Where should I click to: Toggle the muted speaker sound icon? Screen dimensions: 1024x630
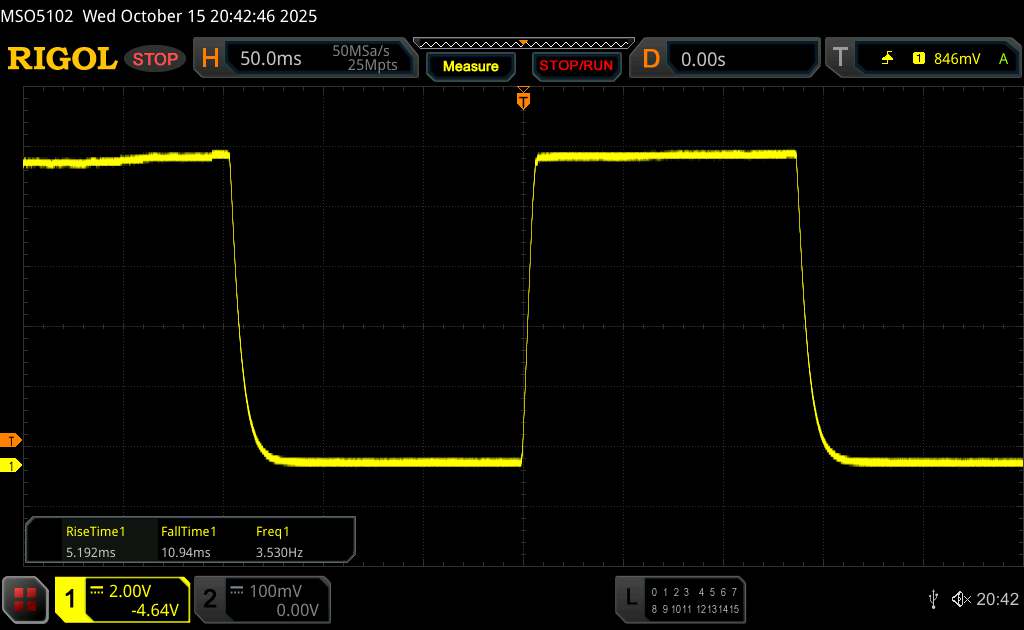[x=960, y=599]
